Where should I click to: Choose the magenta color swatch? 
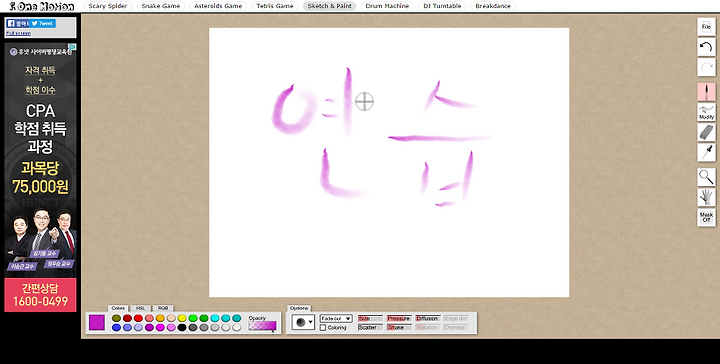click(x=160, y=327)
